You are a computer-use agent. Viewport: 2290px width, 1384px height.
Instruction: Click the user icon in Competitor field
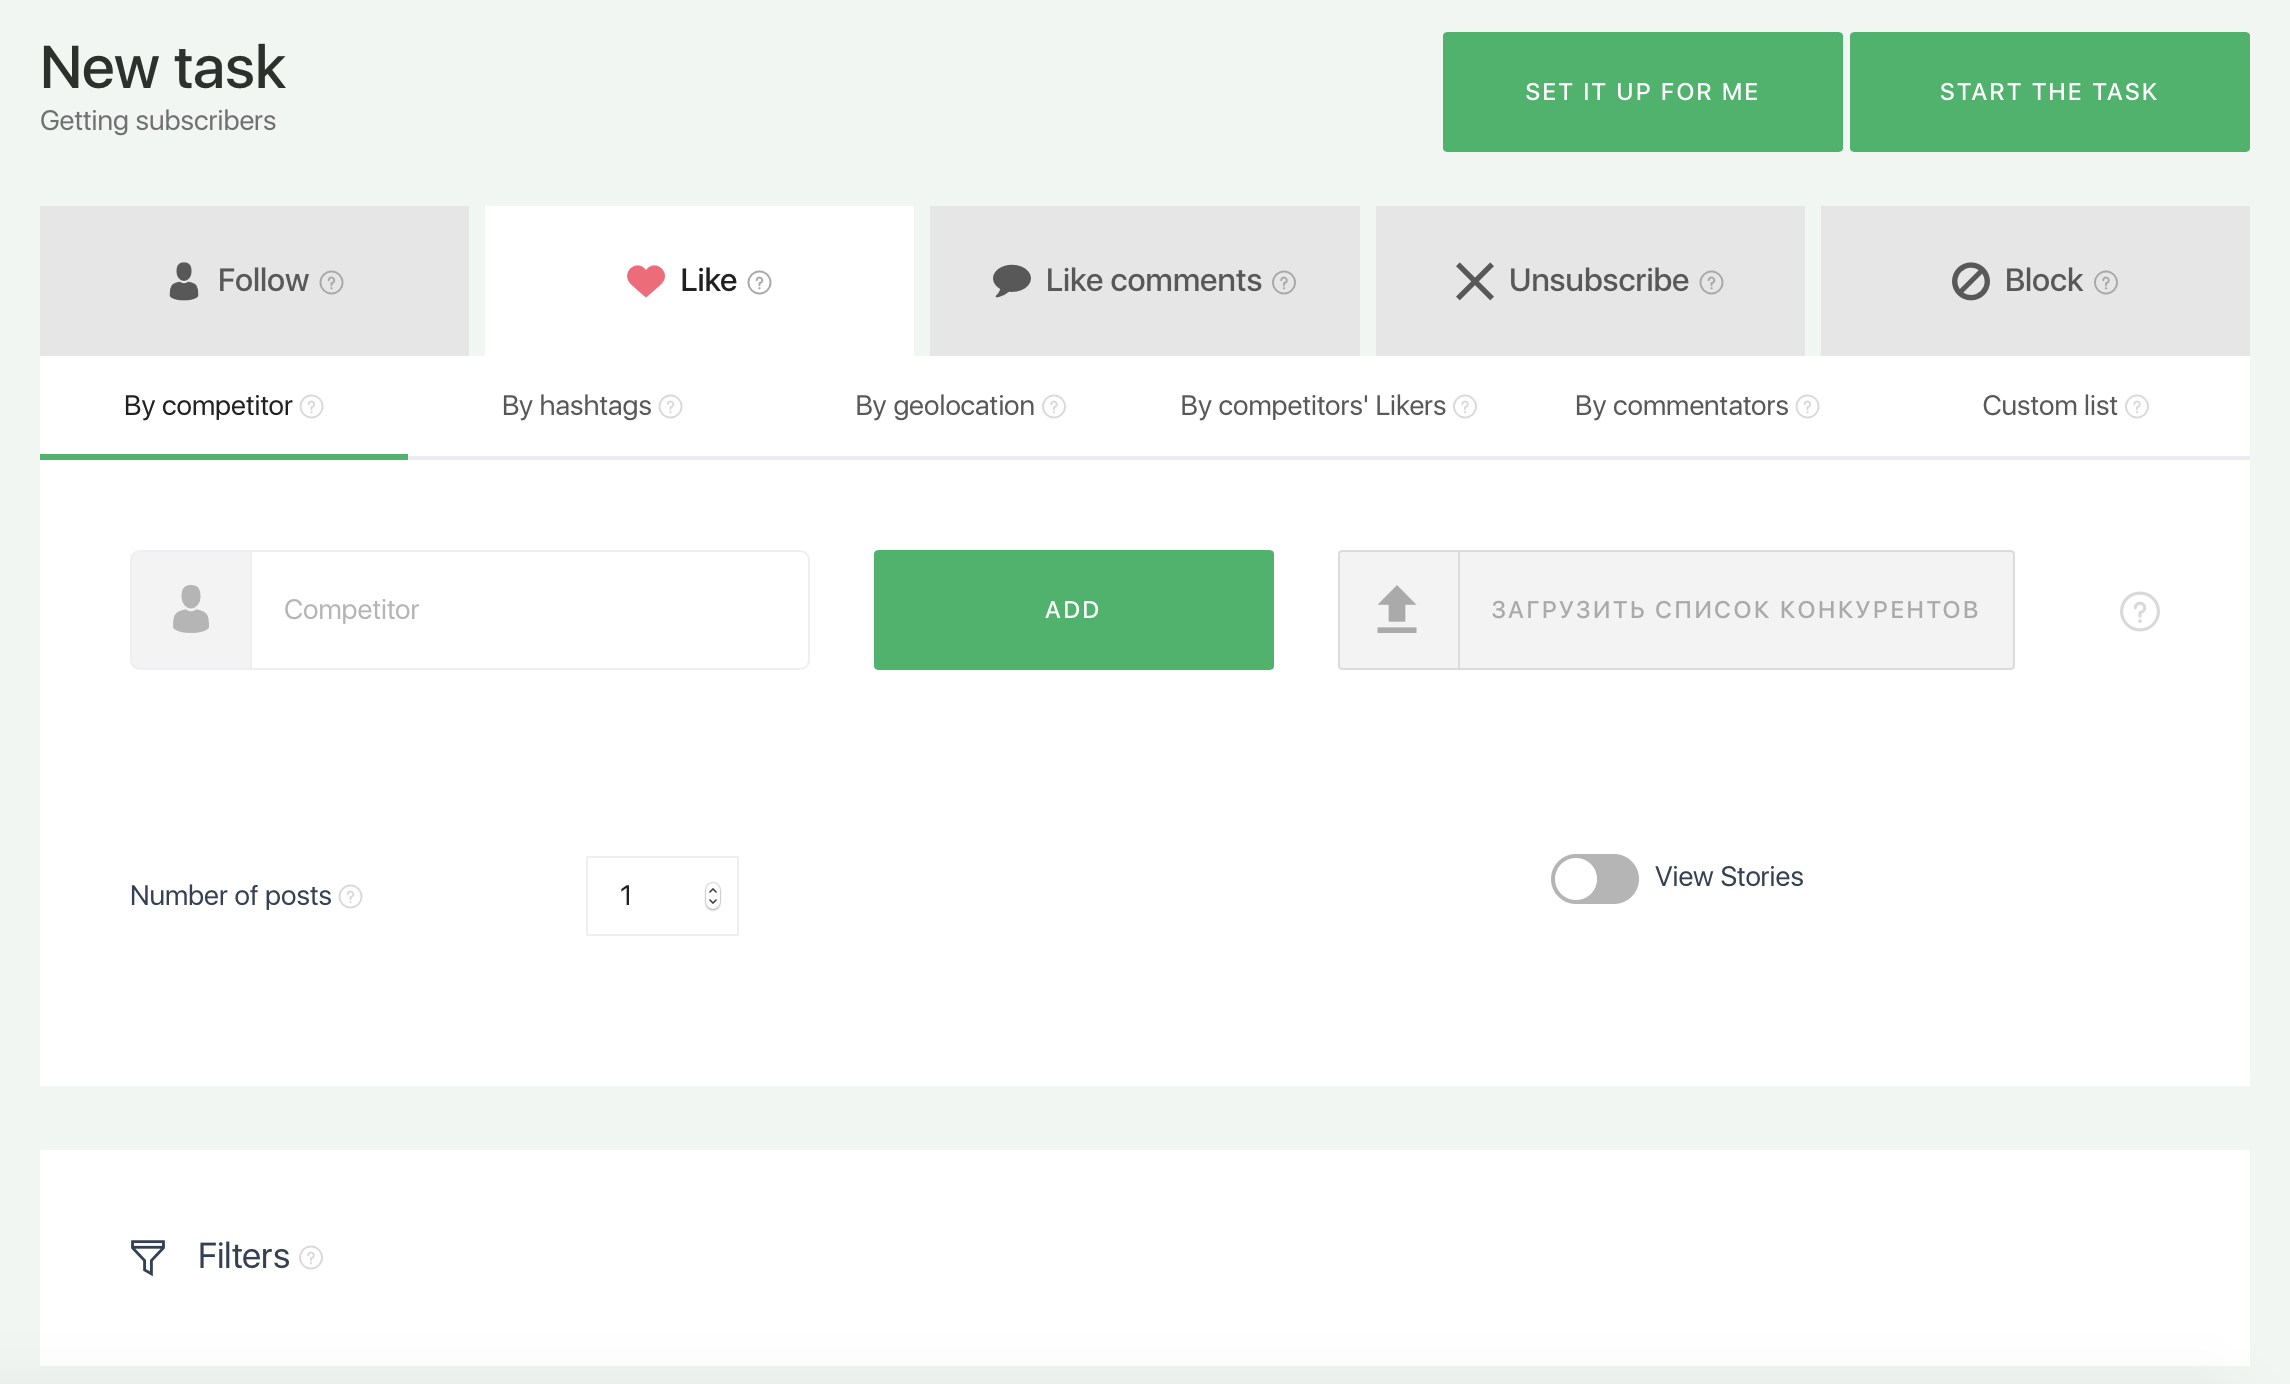(x=191, y=609)
